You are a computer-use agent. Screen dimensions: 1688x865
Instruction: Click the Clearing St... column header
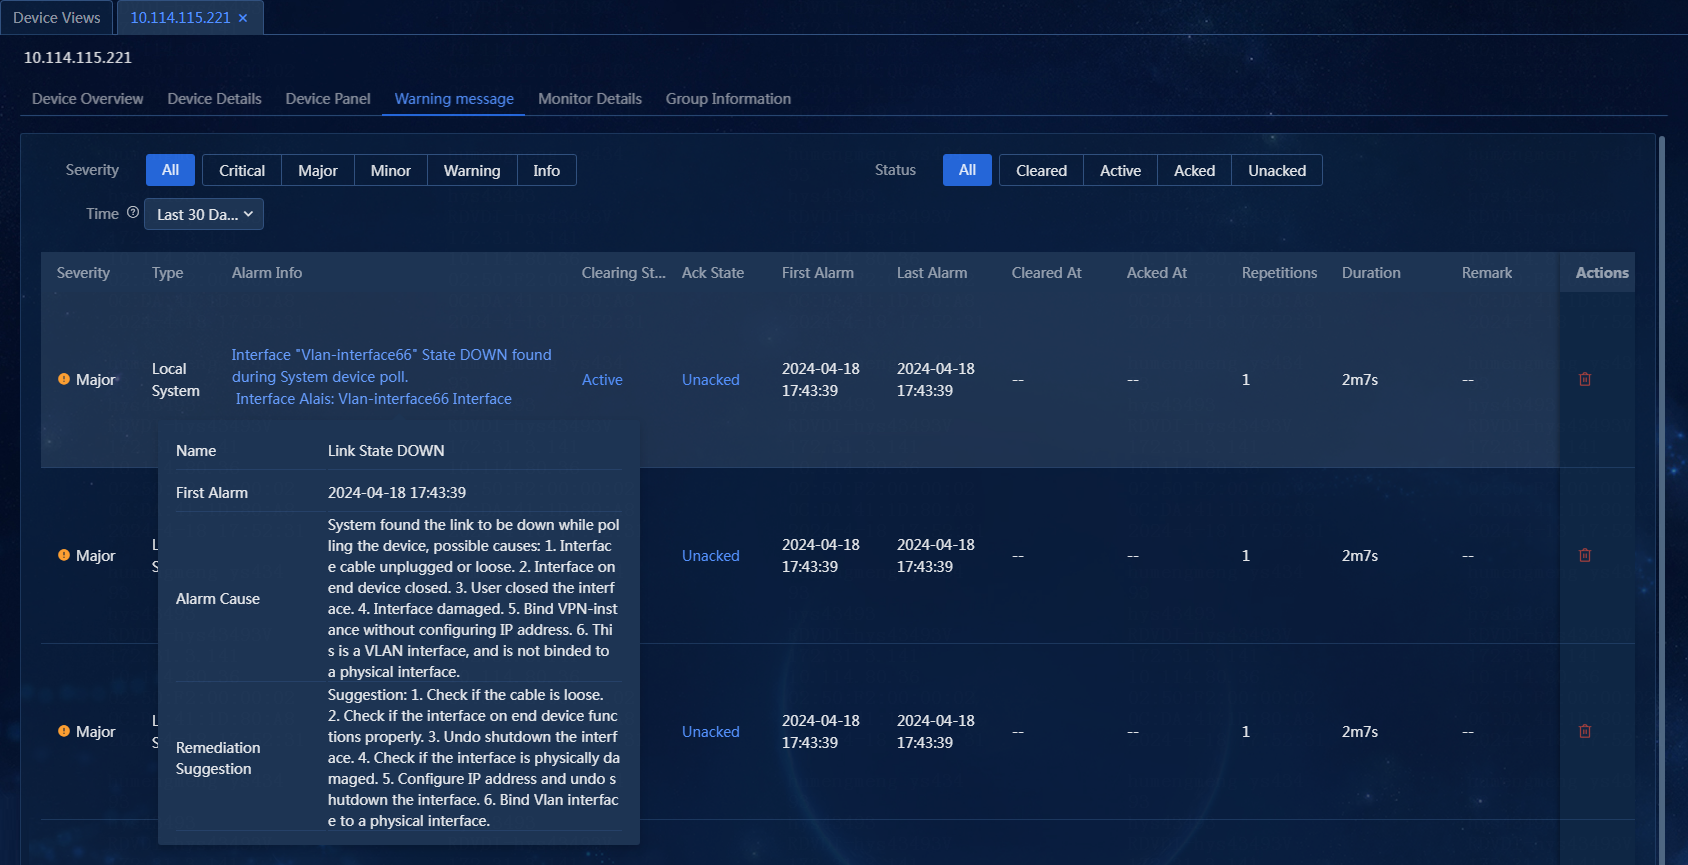click(x=624, y=272)
